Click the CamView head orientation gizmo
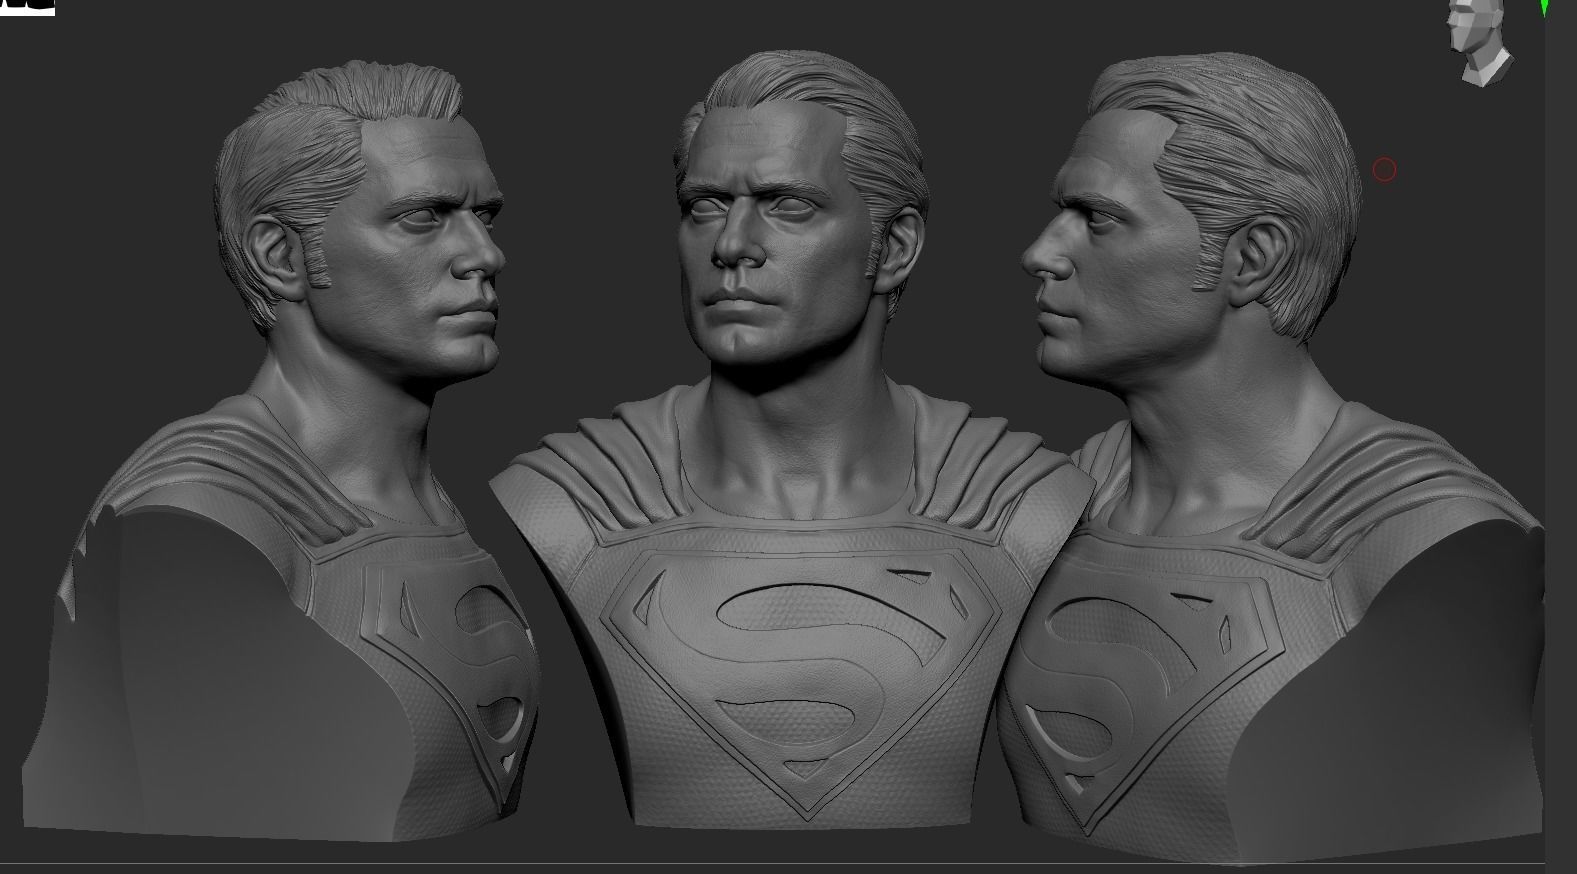1577x874 pixels. 1481,43
